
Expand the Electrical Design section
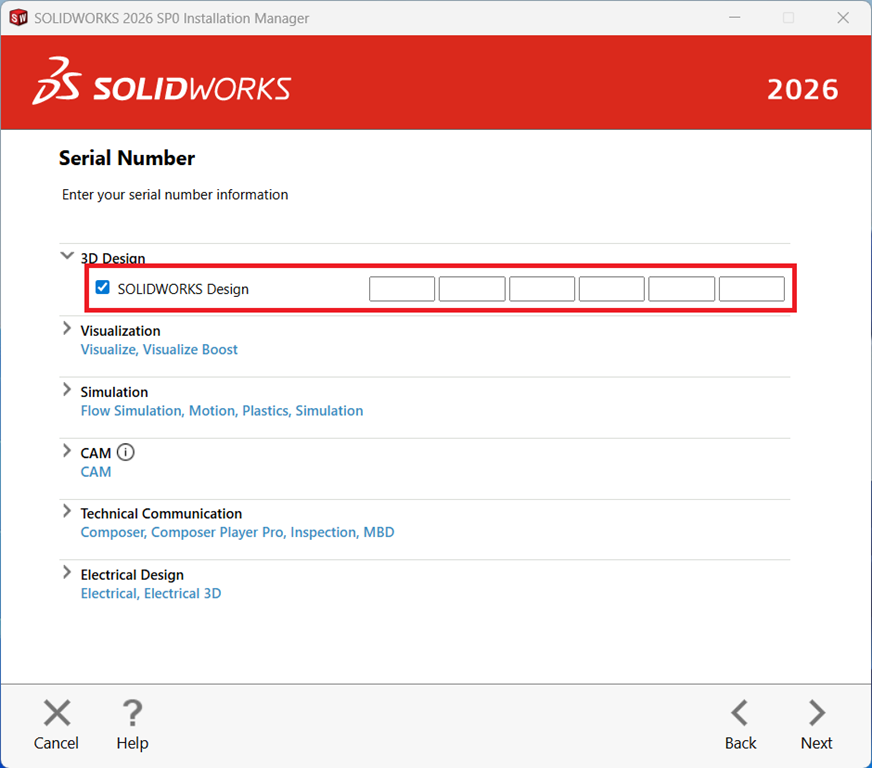coord(67,573)
